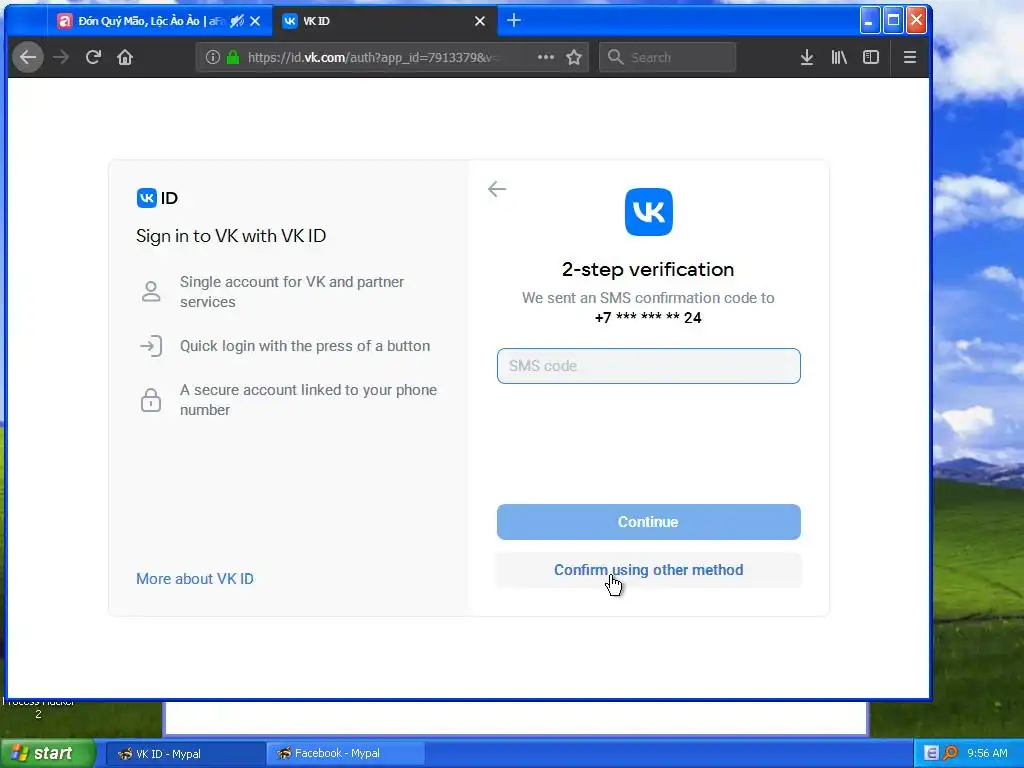Click the Windows start button
This screenshot has width=1024, height=768.
point(47,753)
